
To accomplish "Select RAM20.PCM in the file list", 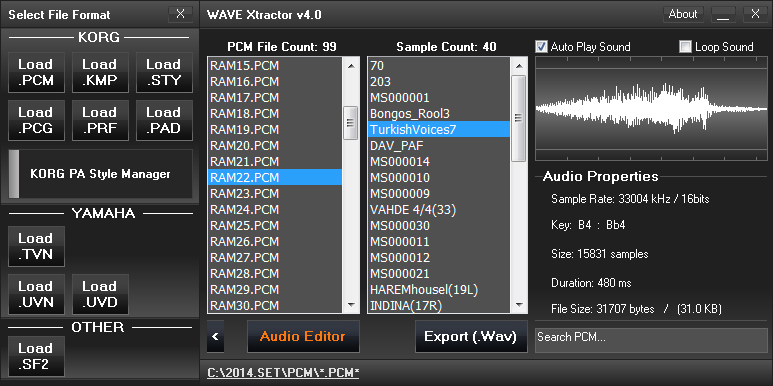I will pos(275,145).
